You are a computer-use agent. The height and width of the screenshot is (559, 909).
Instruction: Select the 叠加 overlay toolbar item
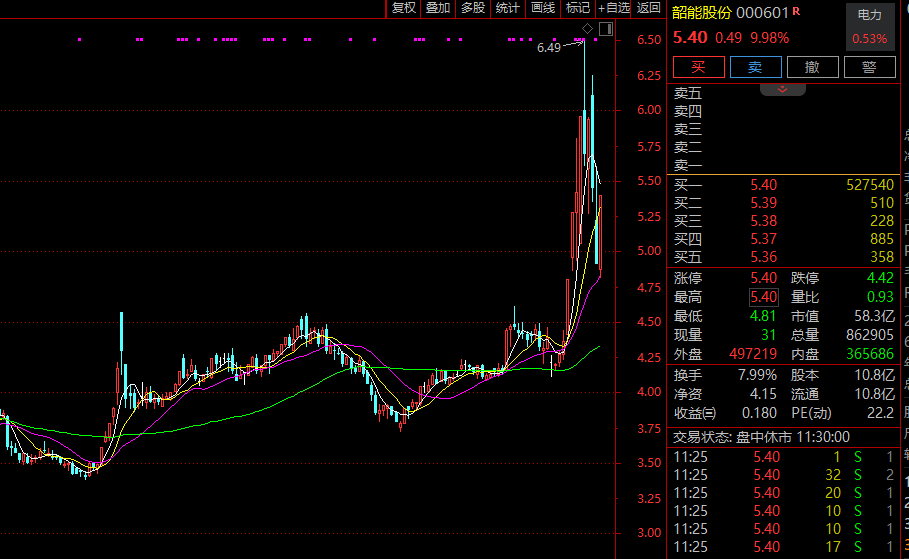coord(438,8)
